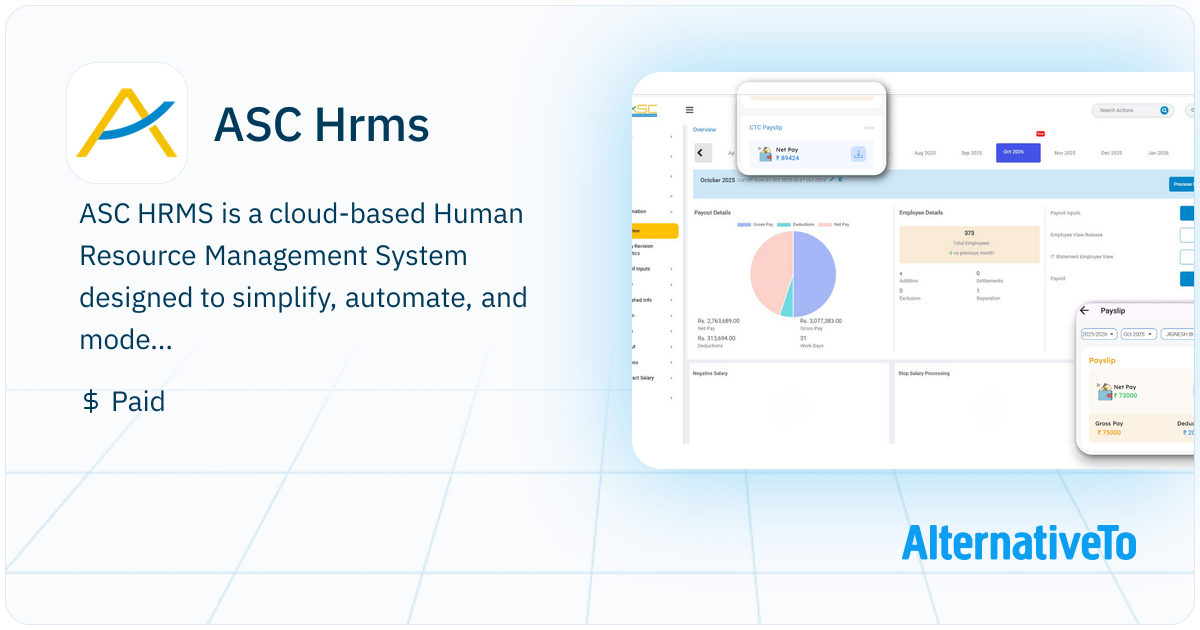Select the Nov 2025 month tab
The image size is (1200, 630).
tap(1065, 153)
